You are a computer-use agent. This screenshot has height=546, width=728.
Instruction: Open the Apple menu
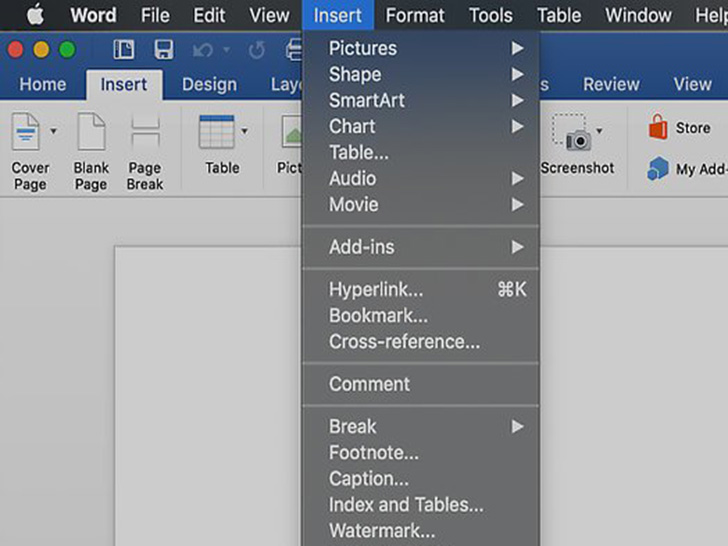(35, 15)
